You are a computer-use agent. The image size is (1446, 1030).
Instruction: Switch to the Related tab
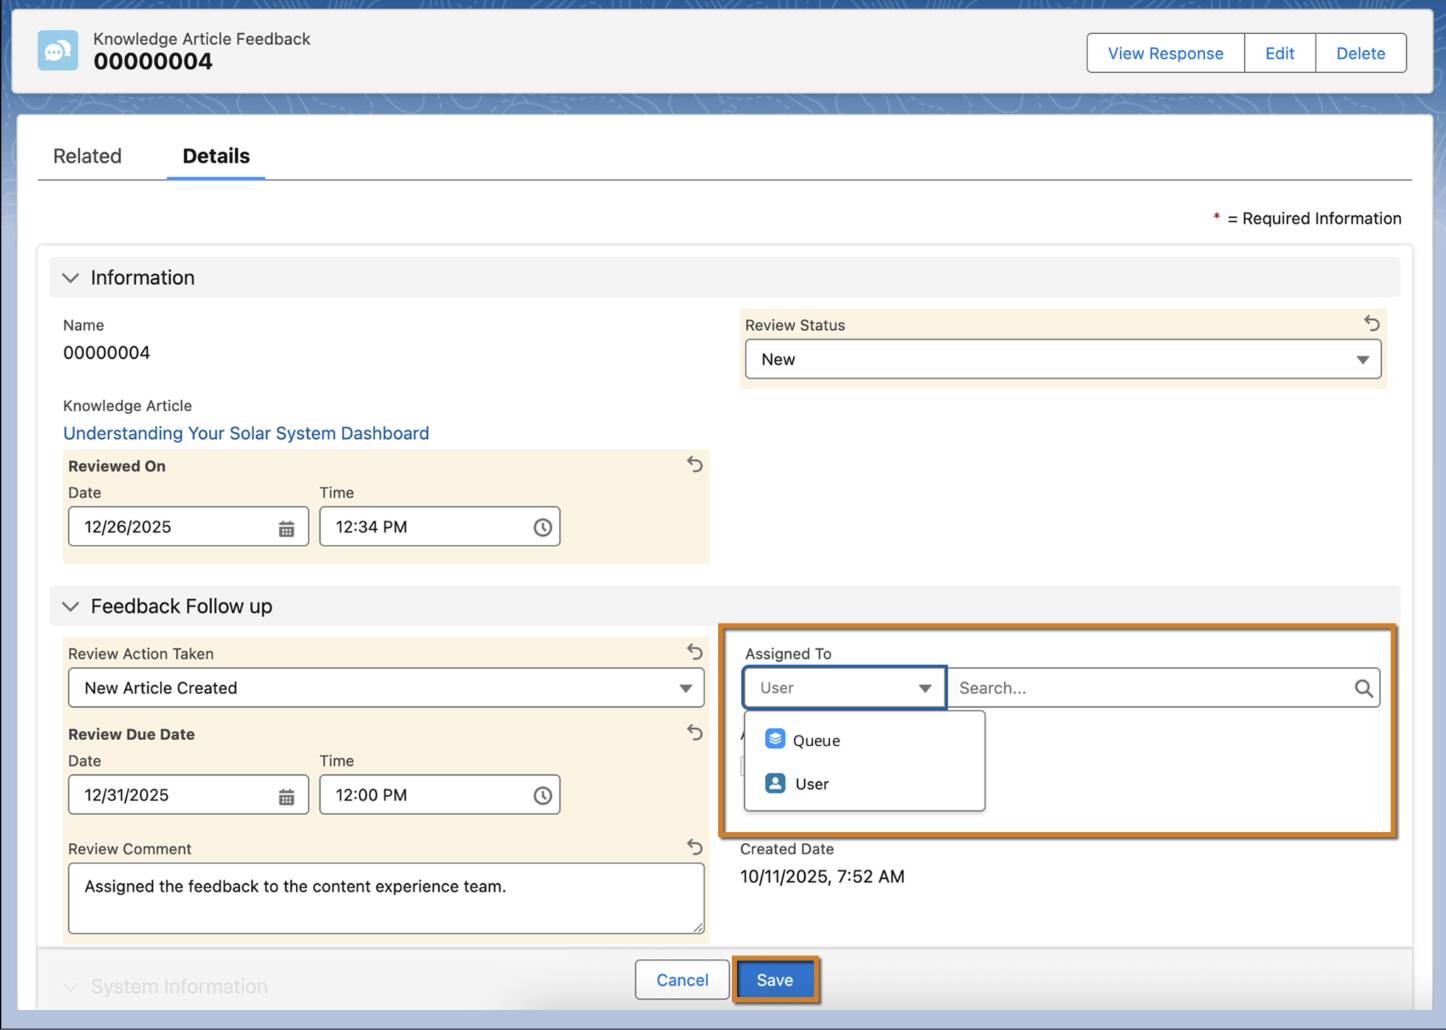87,156
